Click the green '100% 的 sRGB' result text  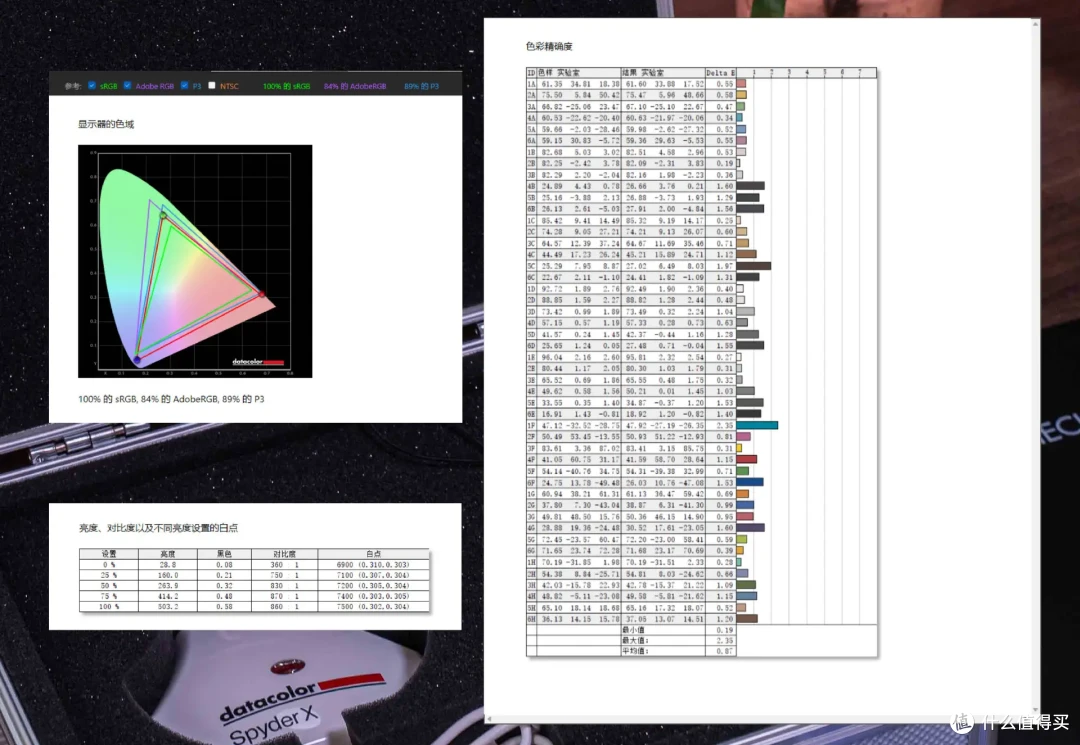pyautogui.click(x=287, y=86)
